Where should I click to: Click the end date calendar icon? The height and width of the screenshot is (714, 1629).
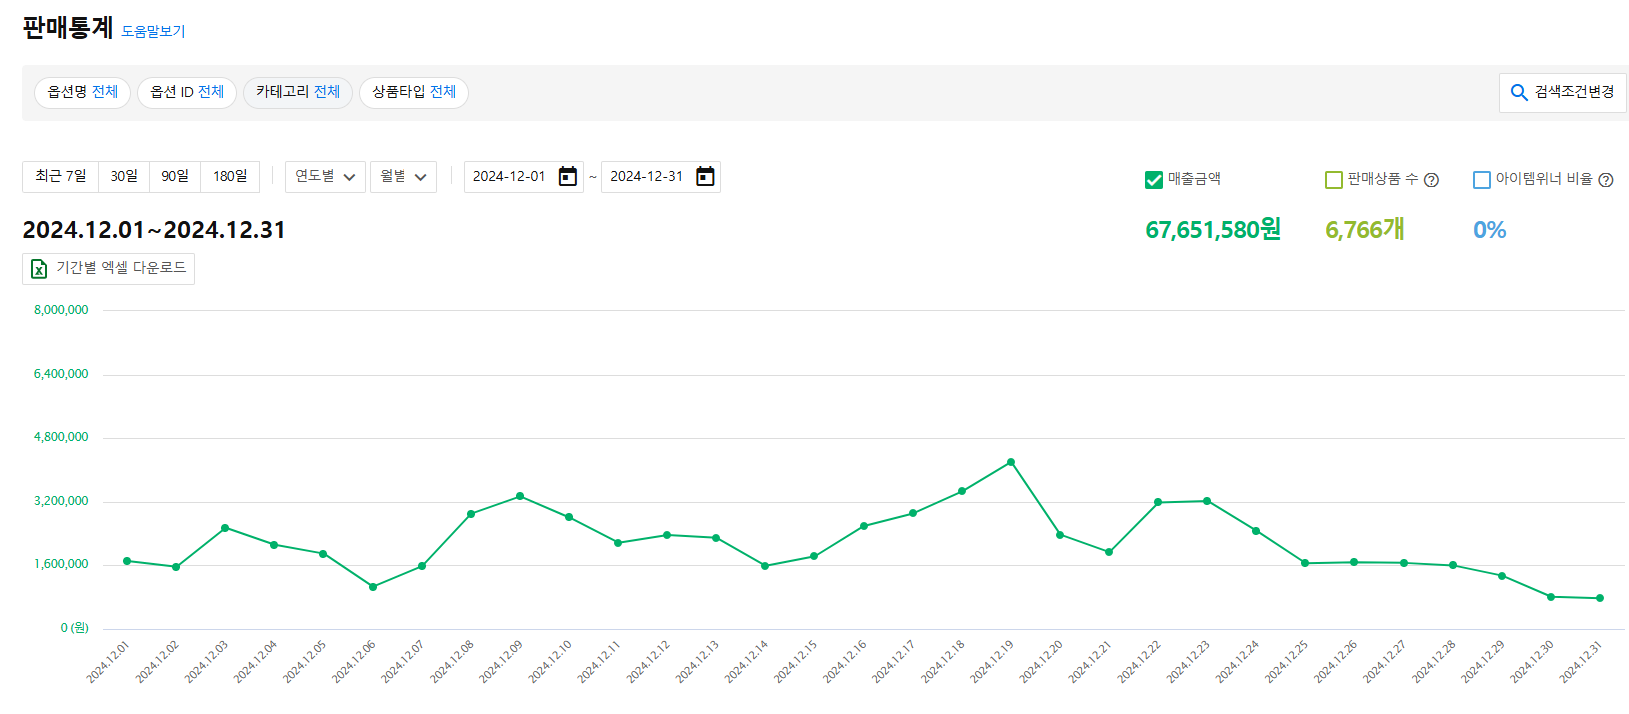click(705, 177)
